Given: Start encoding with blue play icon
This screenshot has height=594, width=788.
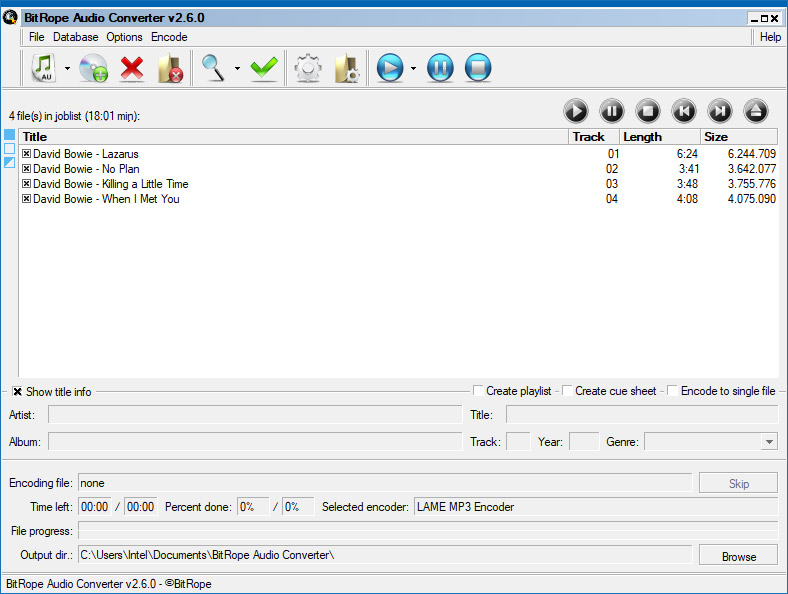Looking at the screenshot, I should tap(389, 68).
